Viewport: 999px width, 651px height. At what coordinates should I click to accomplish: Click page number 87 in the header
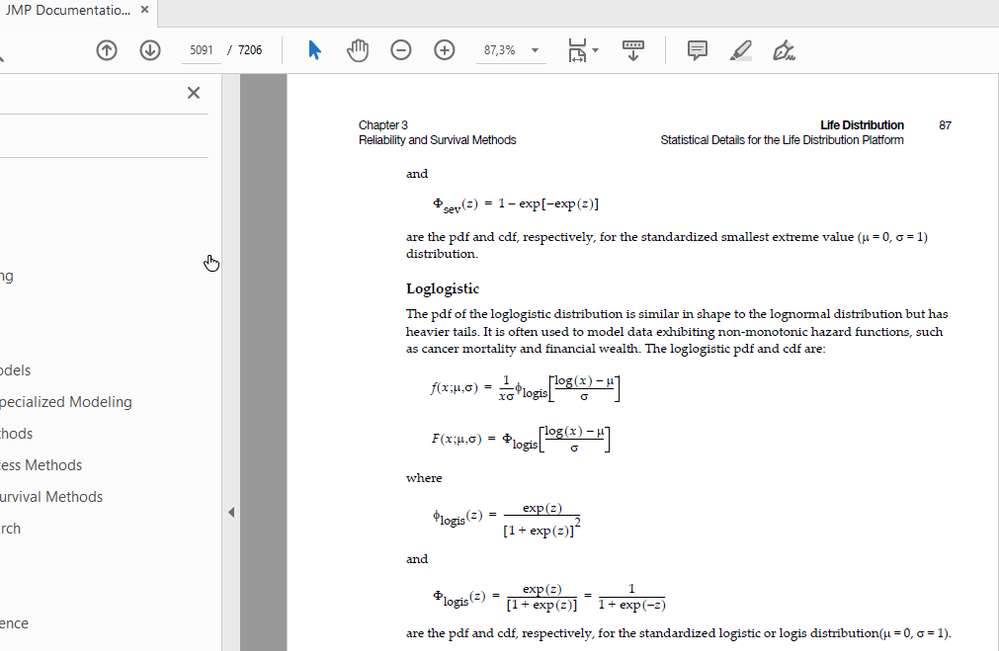945,125
